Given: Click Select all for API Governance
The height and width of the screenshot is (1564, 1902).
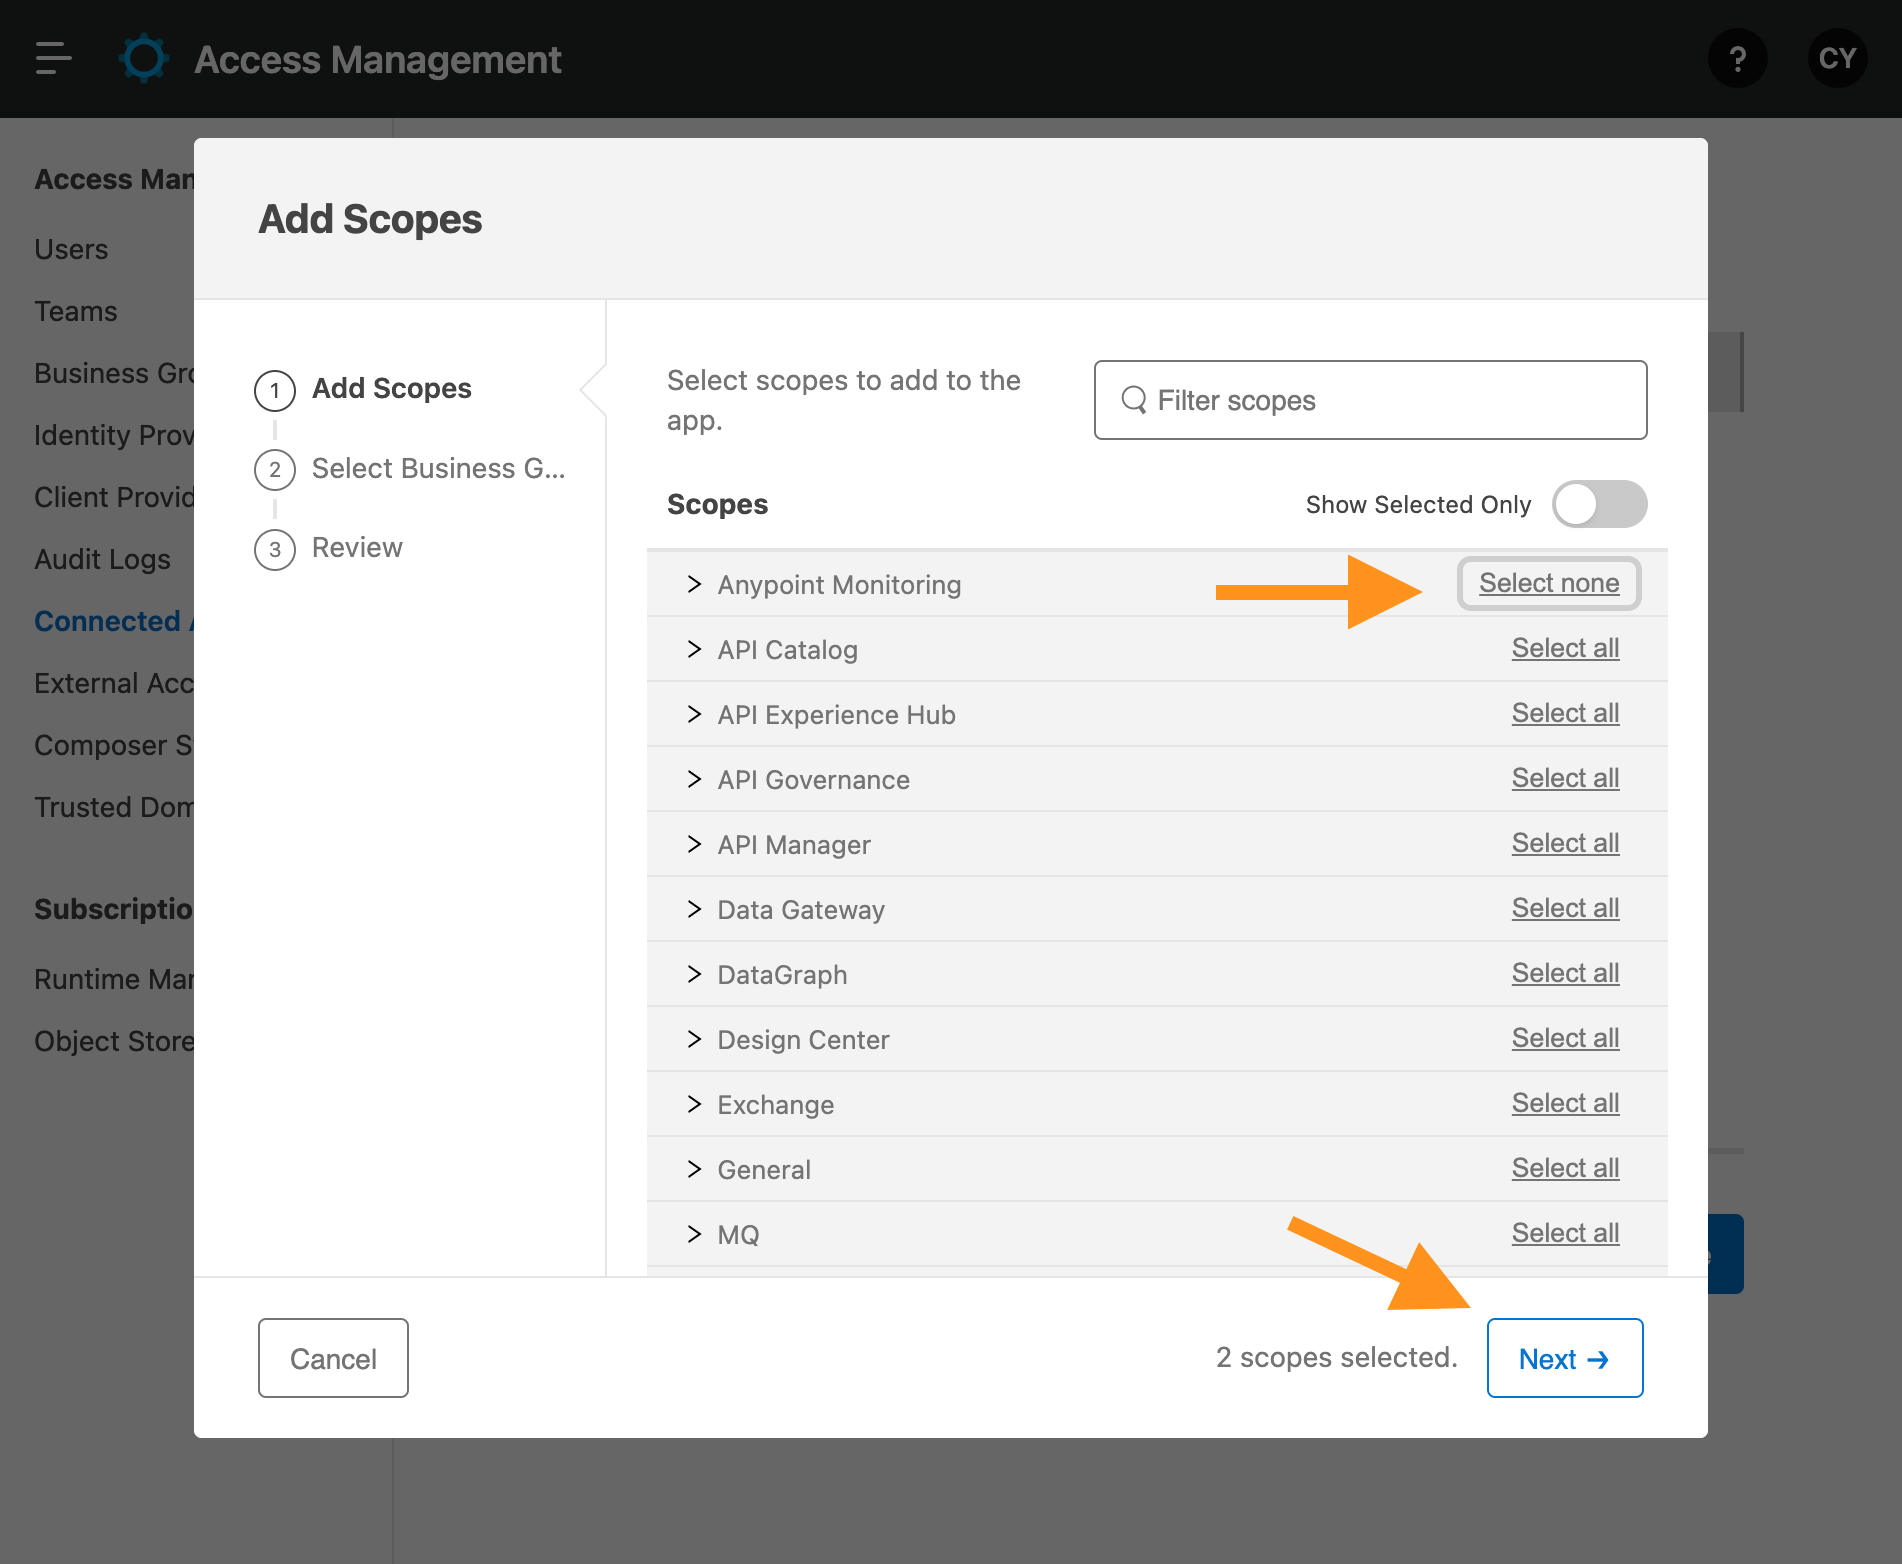Looking at the screenshot, I should tap(1565, 778).
